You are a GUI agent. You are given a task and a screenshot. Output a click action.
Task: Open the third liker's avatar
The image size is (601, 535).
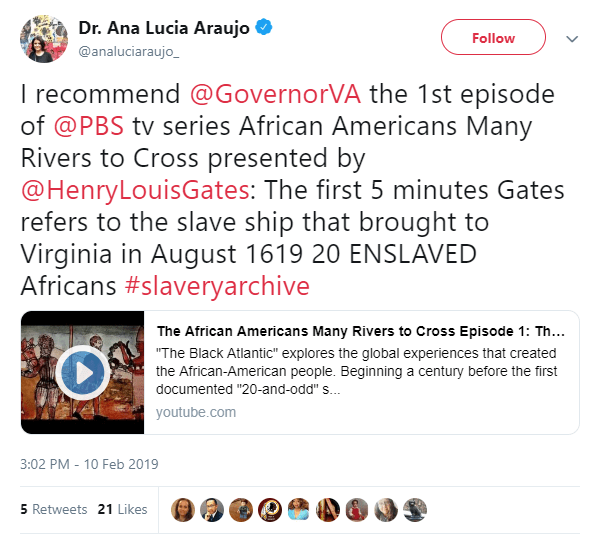[241, 510]
